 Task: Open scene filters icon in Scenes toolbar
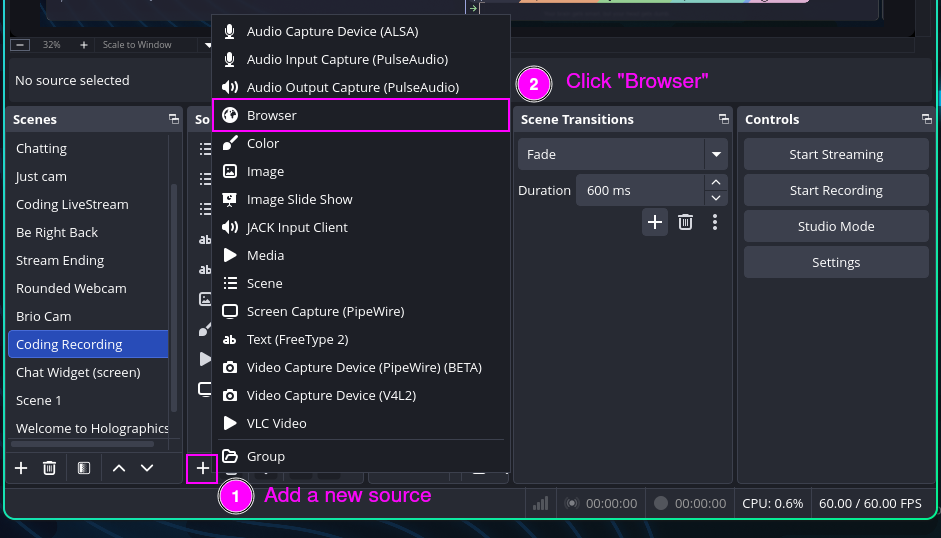(84, 468)
